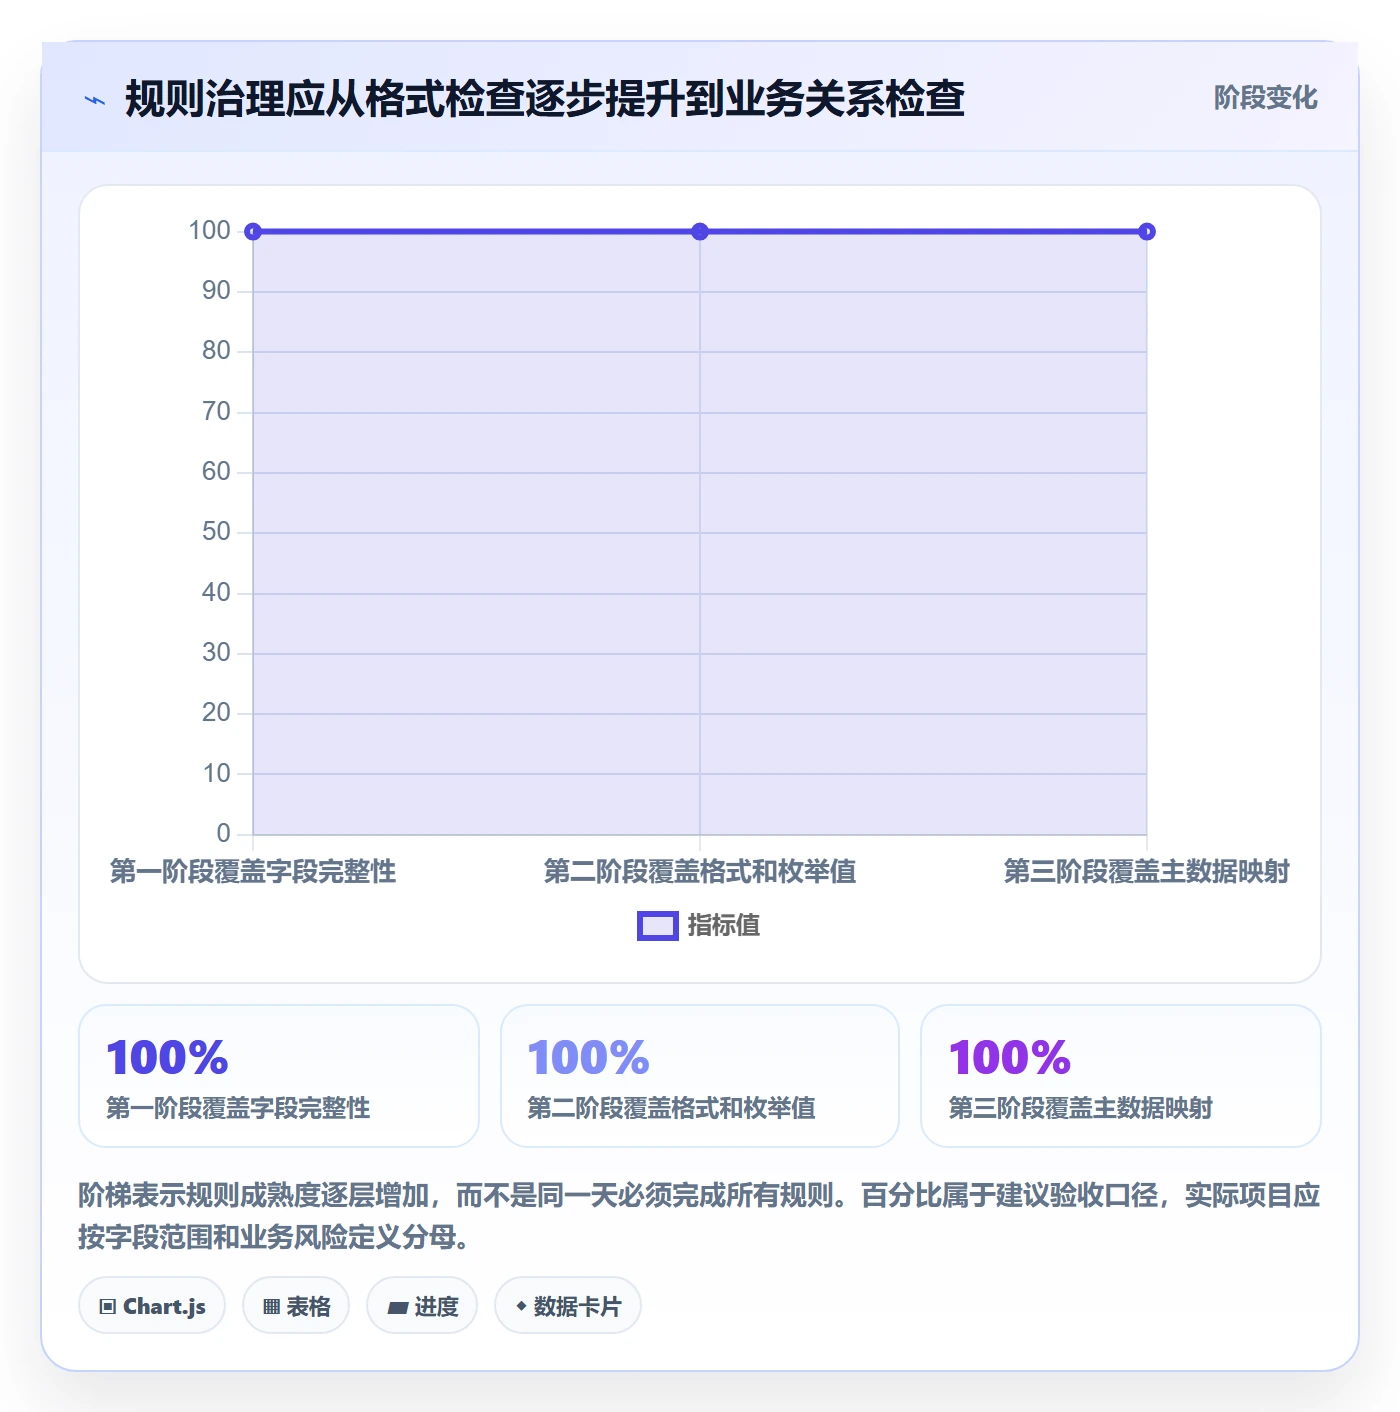The width and height of the screenshot is (1400, 1412).
Task: Open the 100% card for 第三阶段覆盖主数据映射
Action: (x=1121, y=1076)
